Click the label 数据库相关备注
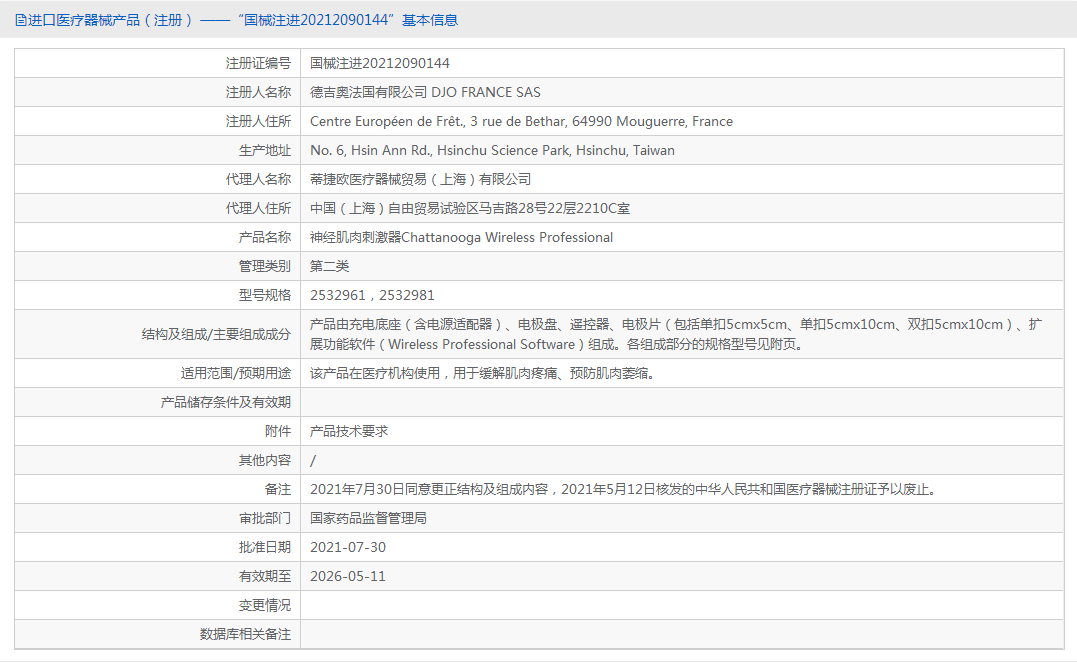Image resolution: width=1077 pixels, height=662 pixels. click(245, 635)
